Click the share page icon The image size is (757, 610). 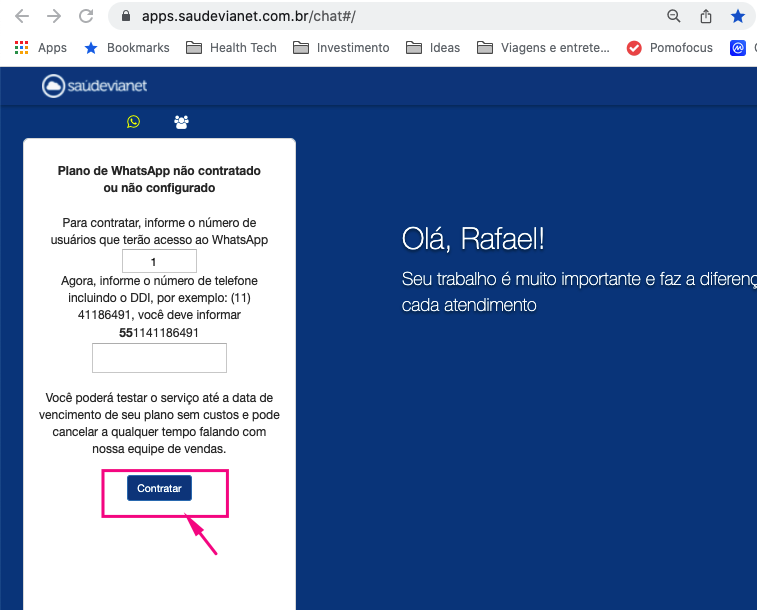706,16
